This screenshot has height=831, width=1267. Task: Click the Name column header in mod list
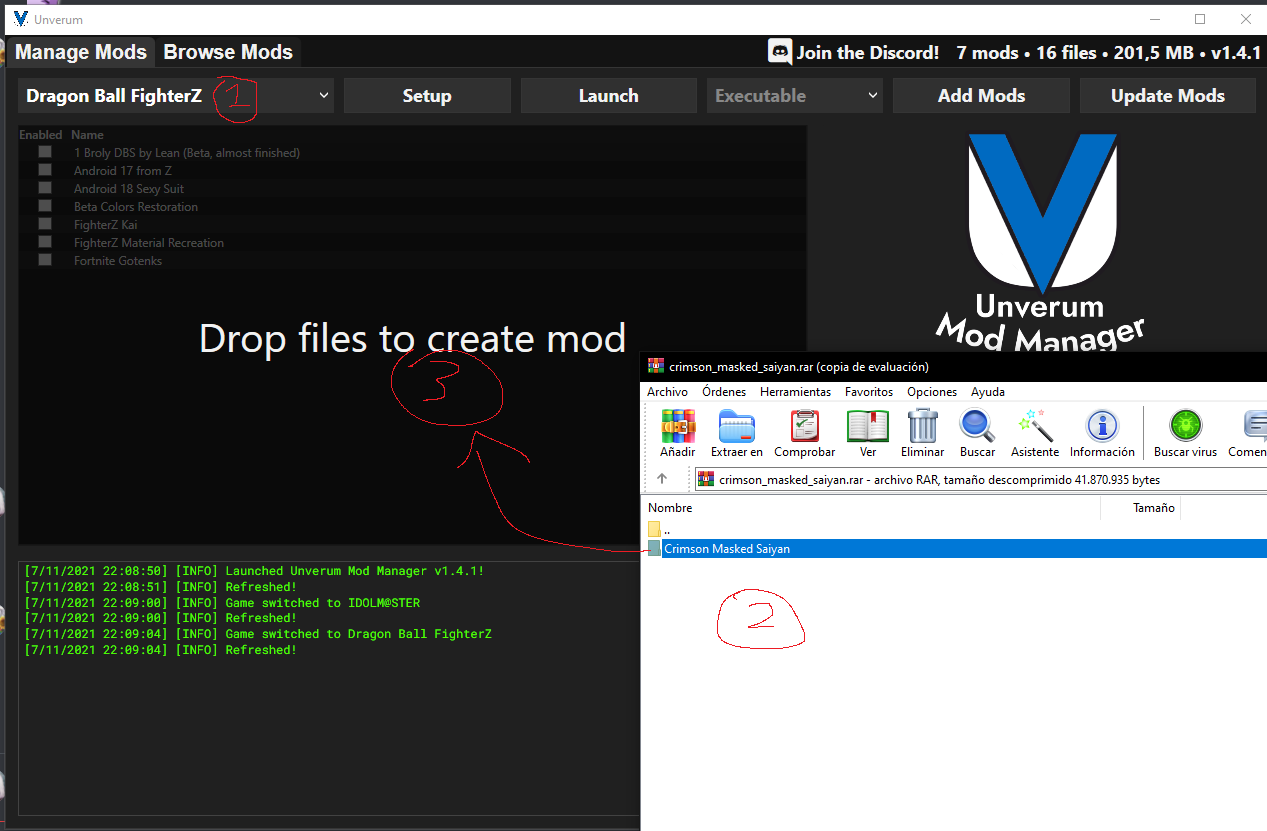click(x=88, y=134)
